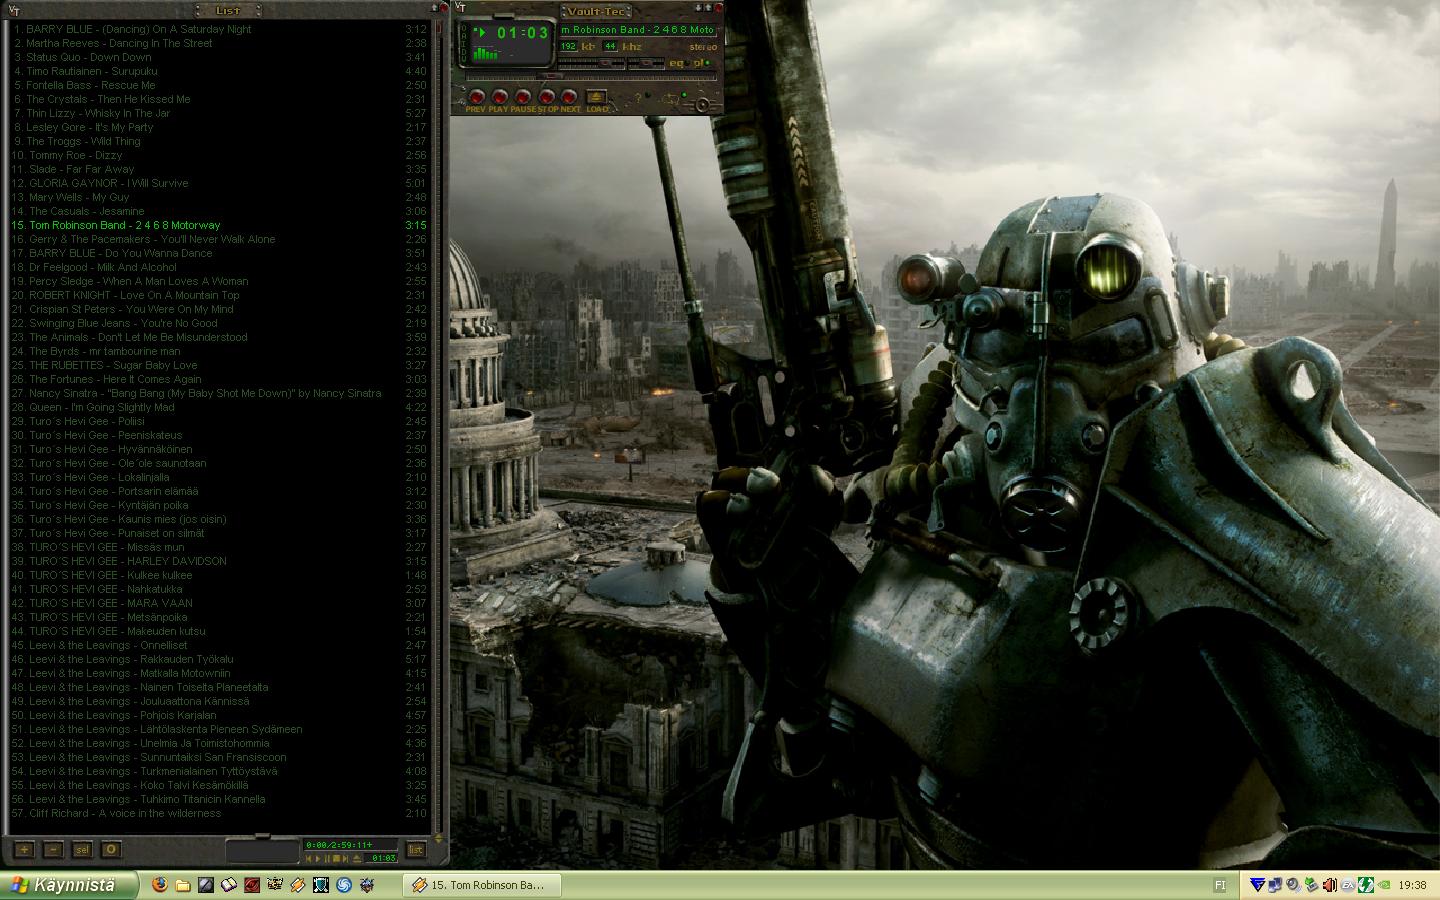Select track 18 Dr Feelgood - Milk And Alcohol

[x=220, y=267]
